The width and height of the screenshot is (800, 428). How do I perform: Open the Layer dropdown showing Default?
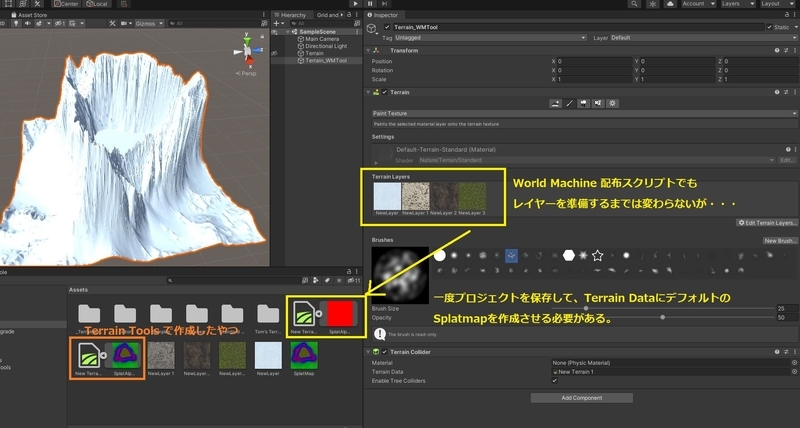pyautogui.click(x=703, y=38)
